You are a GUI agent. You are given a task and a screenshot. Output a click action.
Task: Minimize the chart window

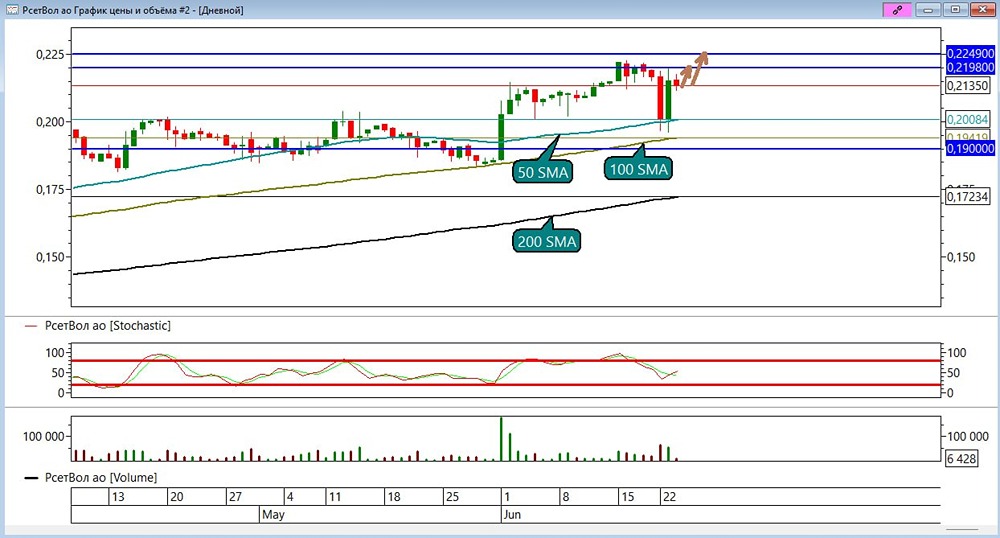coord(928,10)
